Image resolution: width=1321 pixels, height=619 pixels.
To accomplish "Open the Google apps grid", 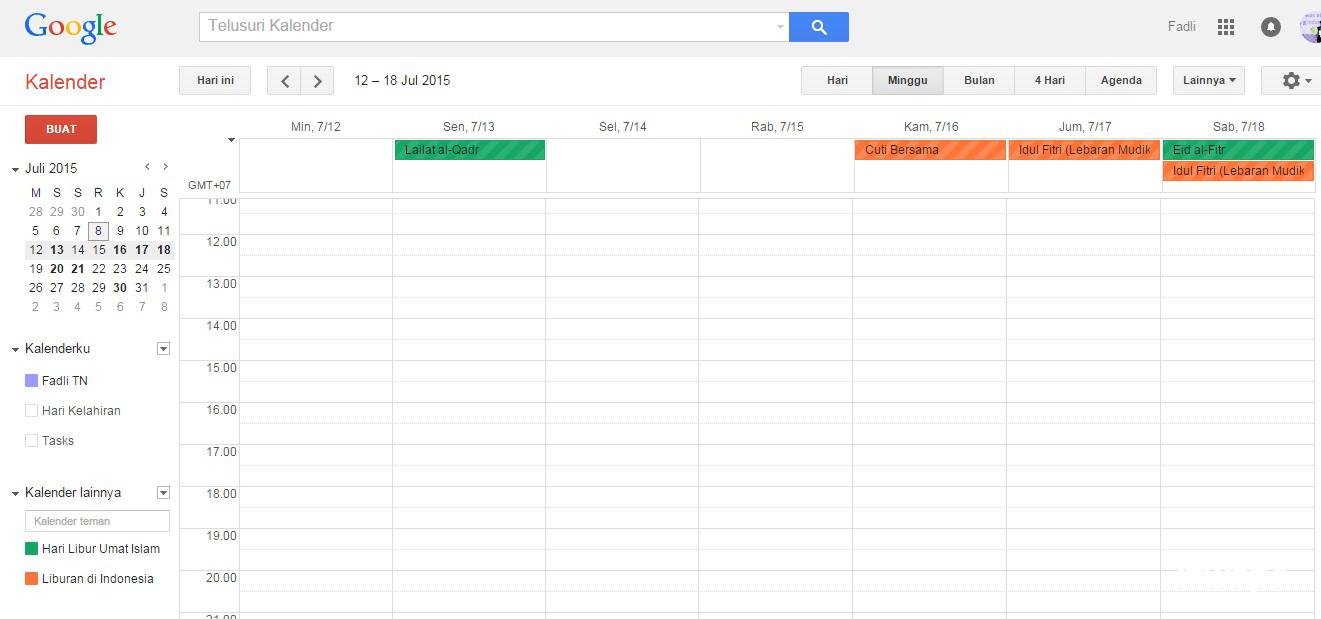I will 1225,27.
